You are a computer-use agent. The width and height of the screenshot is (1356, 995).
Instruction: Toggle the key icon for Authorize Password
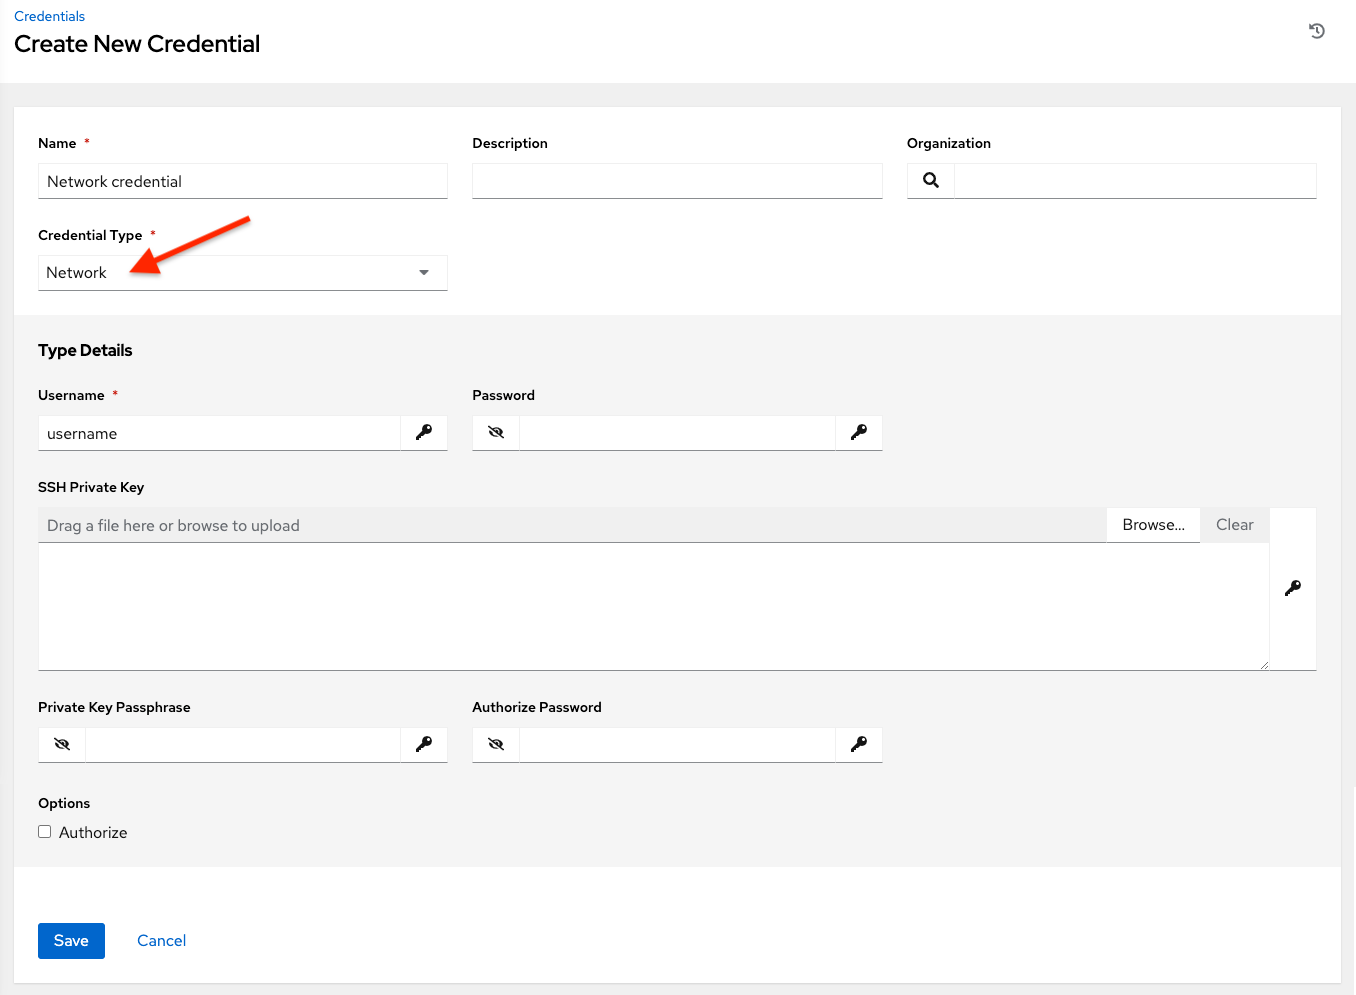click(858, 744)
